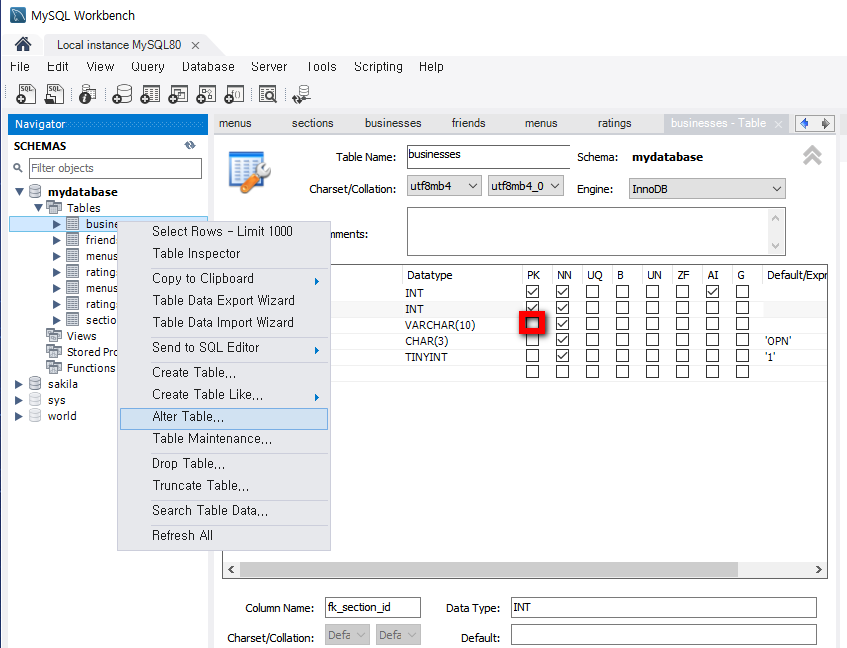Click the columns grid horizontal scrollbar

(x=489, y=569)
